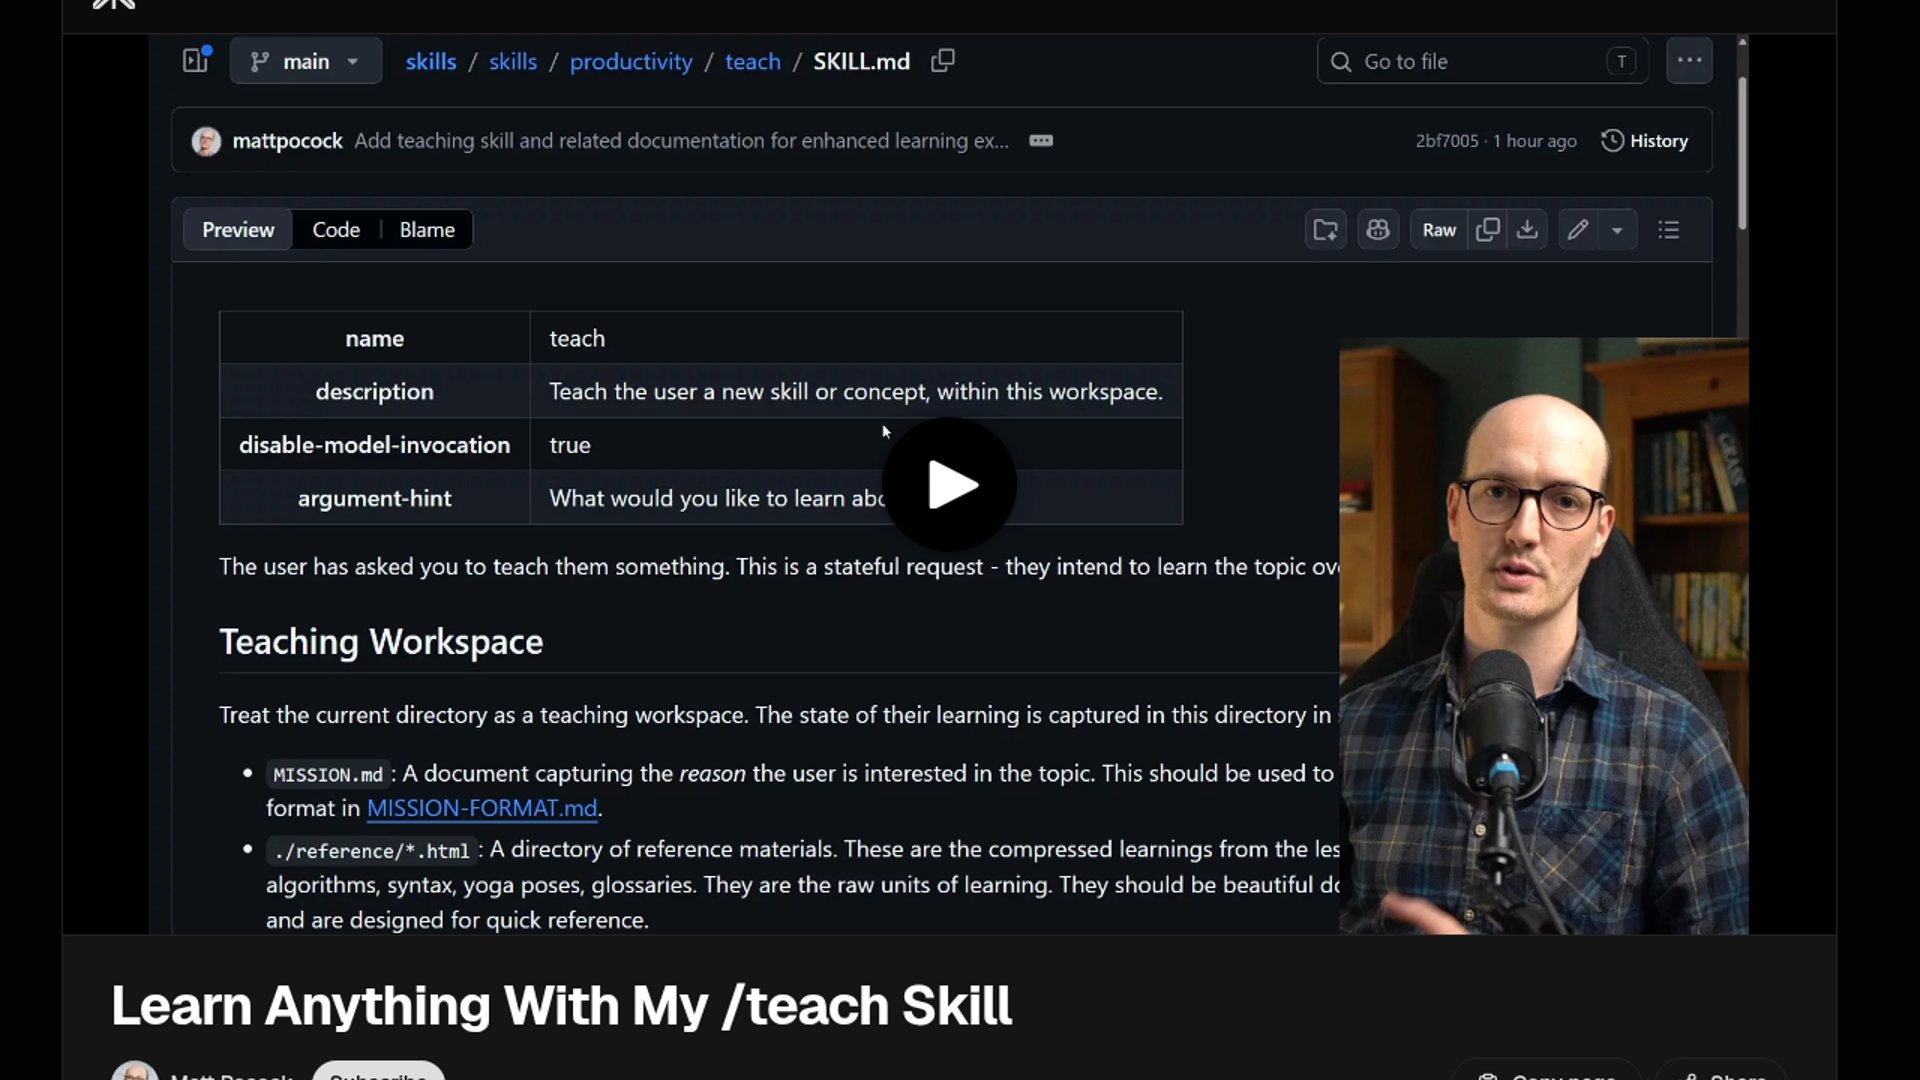Expand the full commit message ellipsis
Viewport: 1920px width, 1080px height.
(1041, 141)
